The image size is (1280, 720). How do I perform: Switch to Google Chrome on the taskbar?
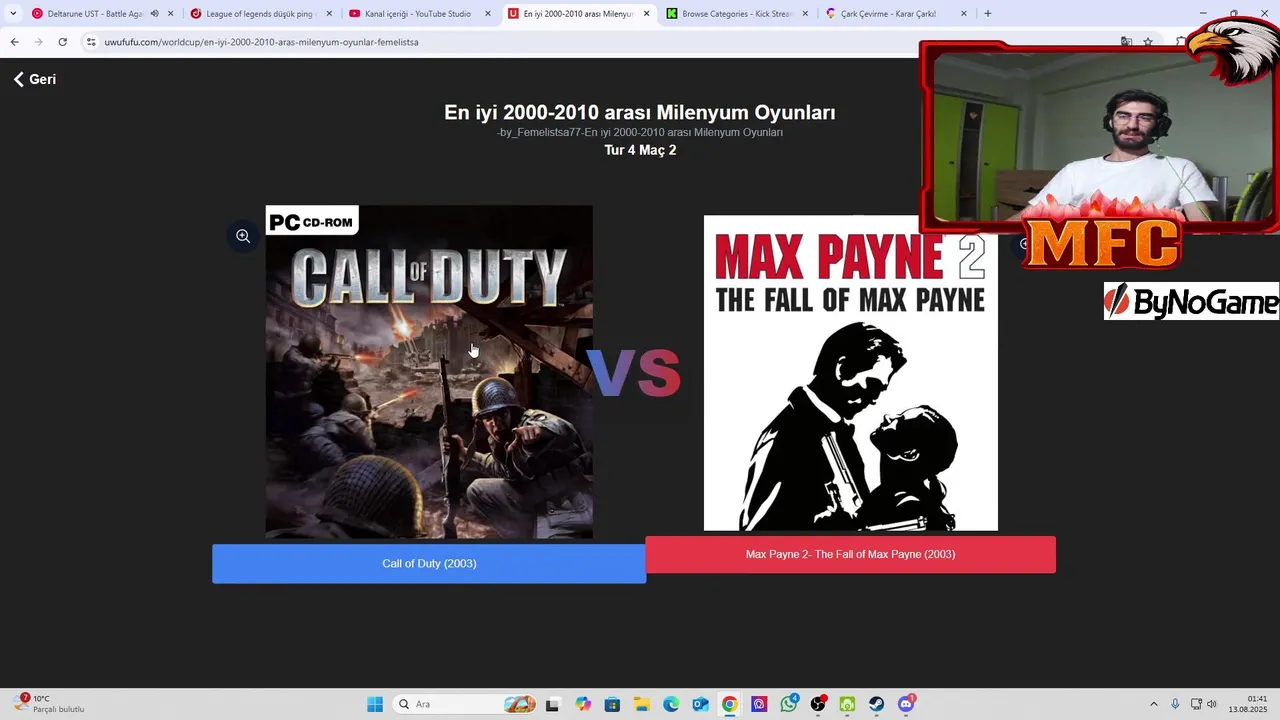coord(730,704)
